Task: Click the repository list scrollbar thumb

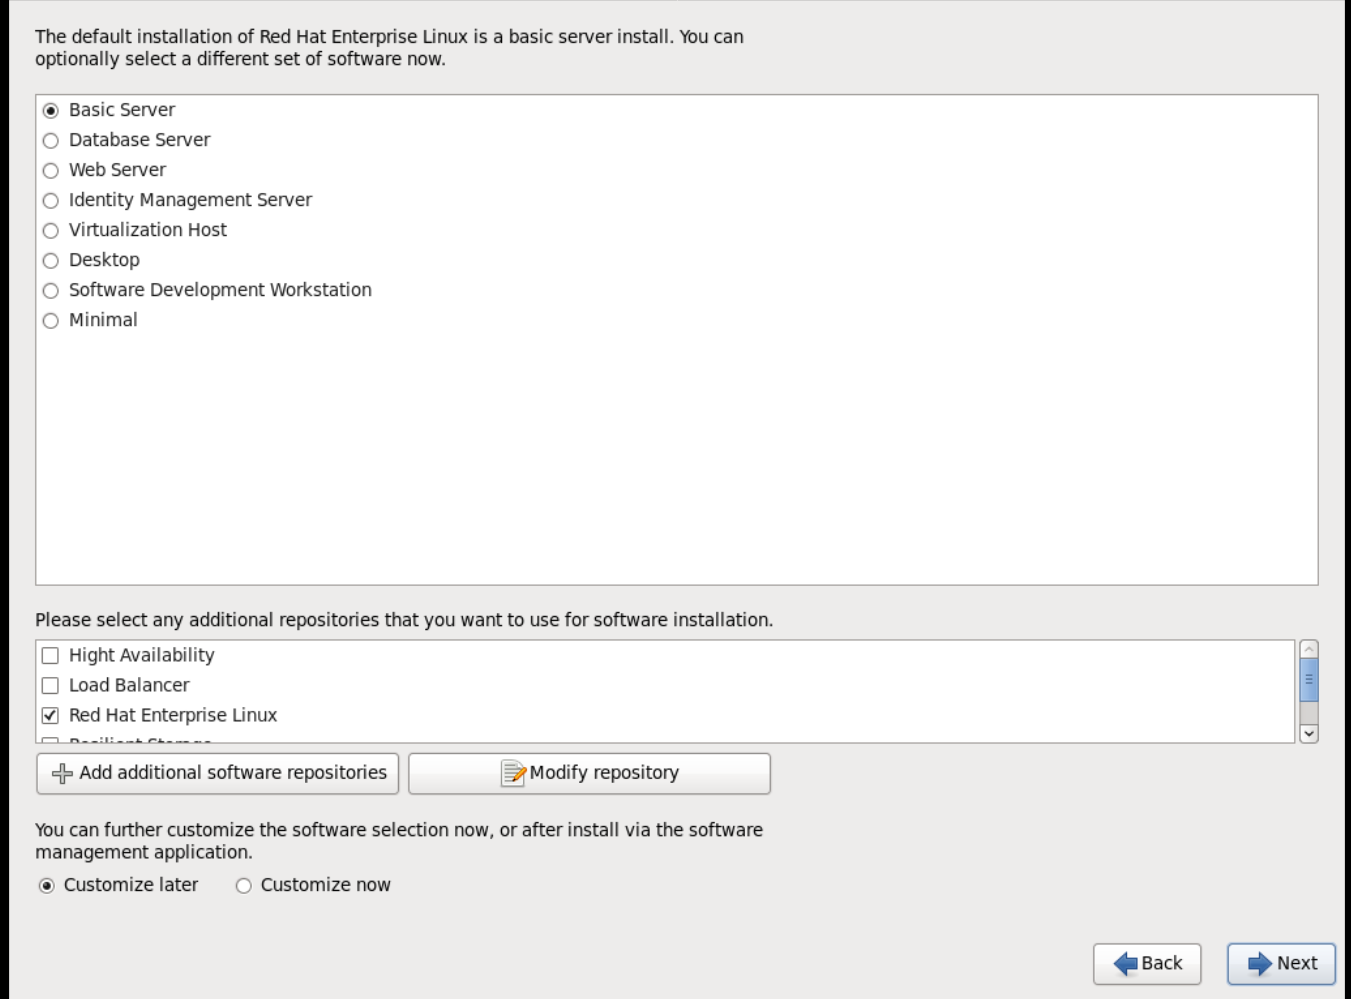Action: (x=1308, y=680)
